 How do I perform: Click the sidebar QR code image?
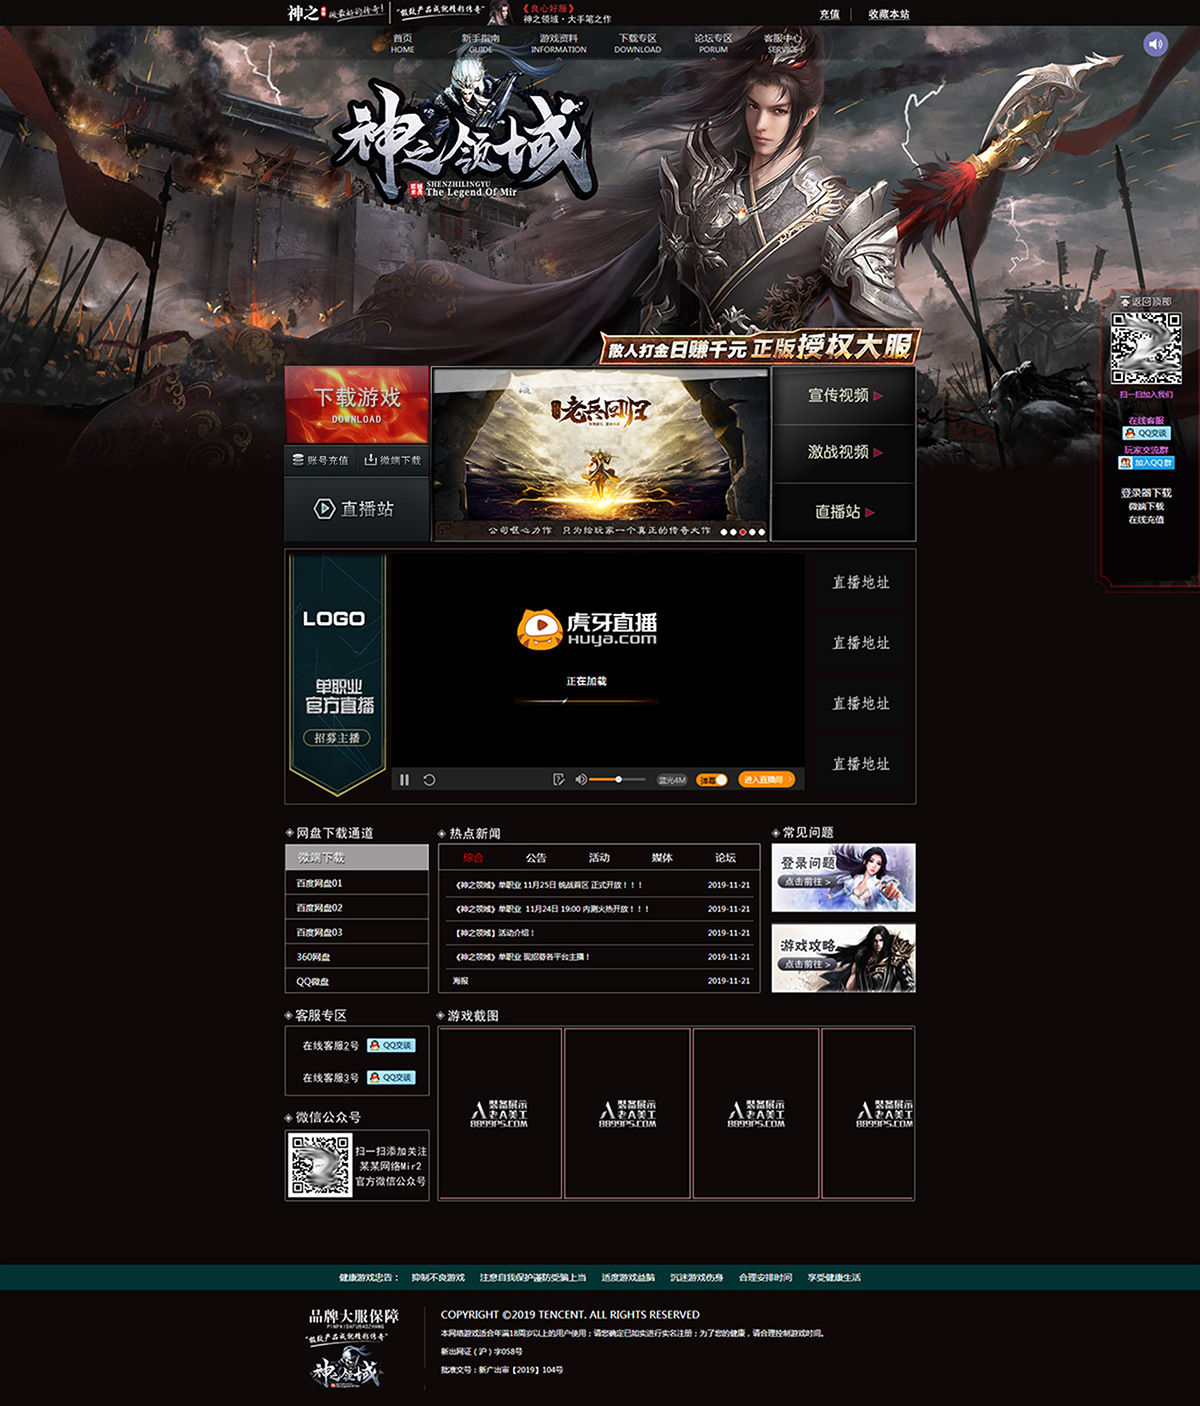coord(1147,348)
